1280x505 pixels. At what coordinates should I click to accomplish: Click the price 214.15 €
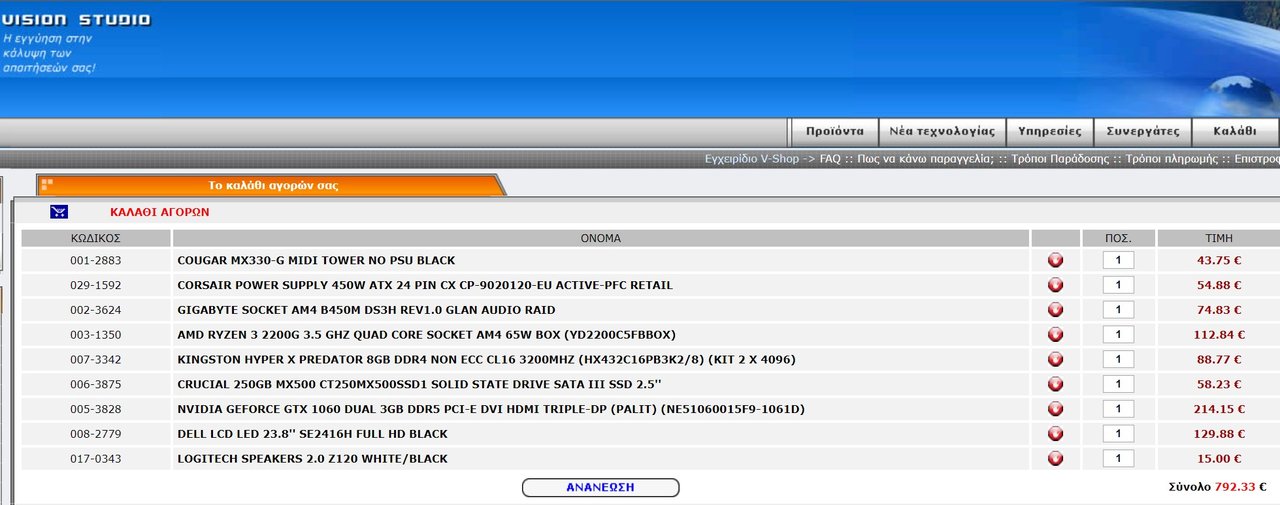tap(1217, 409)
